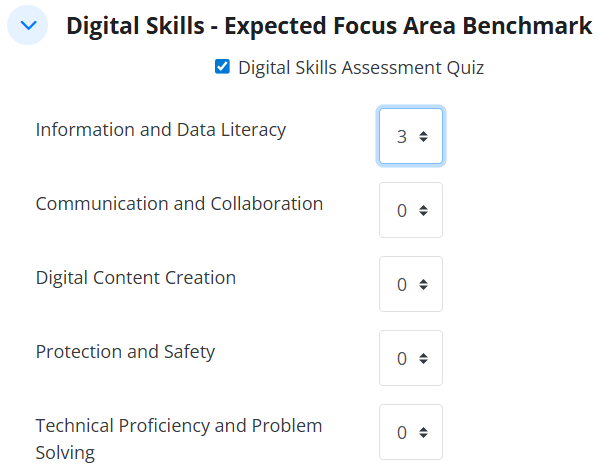Open the Communication and Collaboration dropdown
Image resolution: width=613 pixels, height=475 pixels.
pyautogui.click(x=411, y=210)
